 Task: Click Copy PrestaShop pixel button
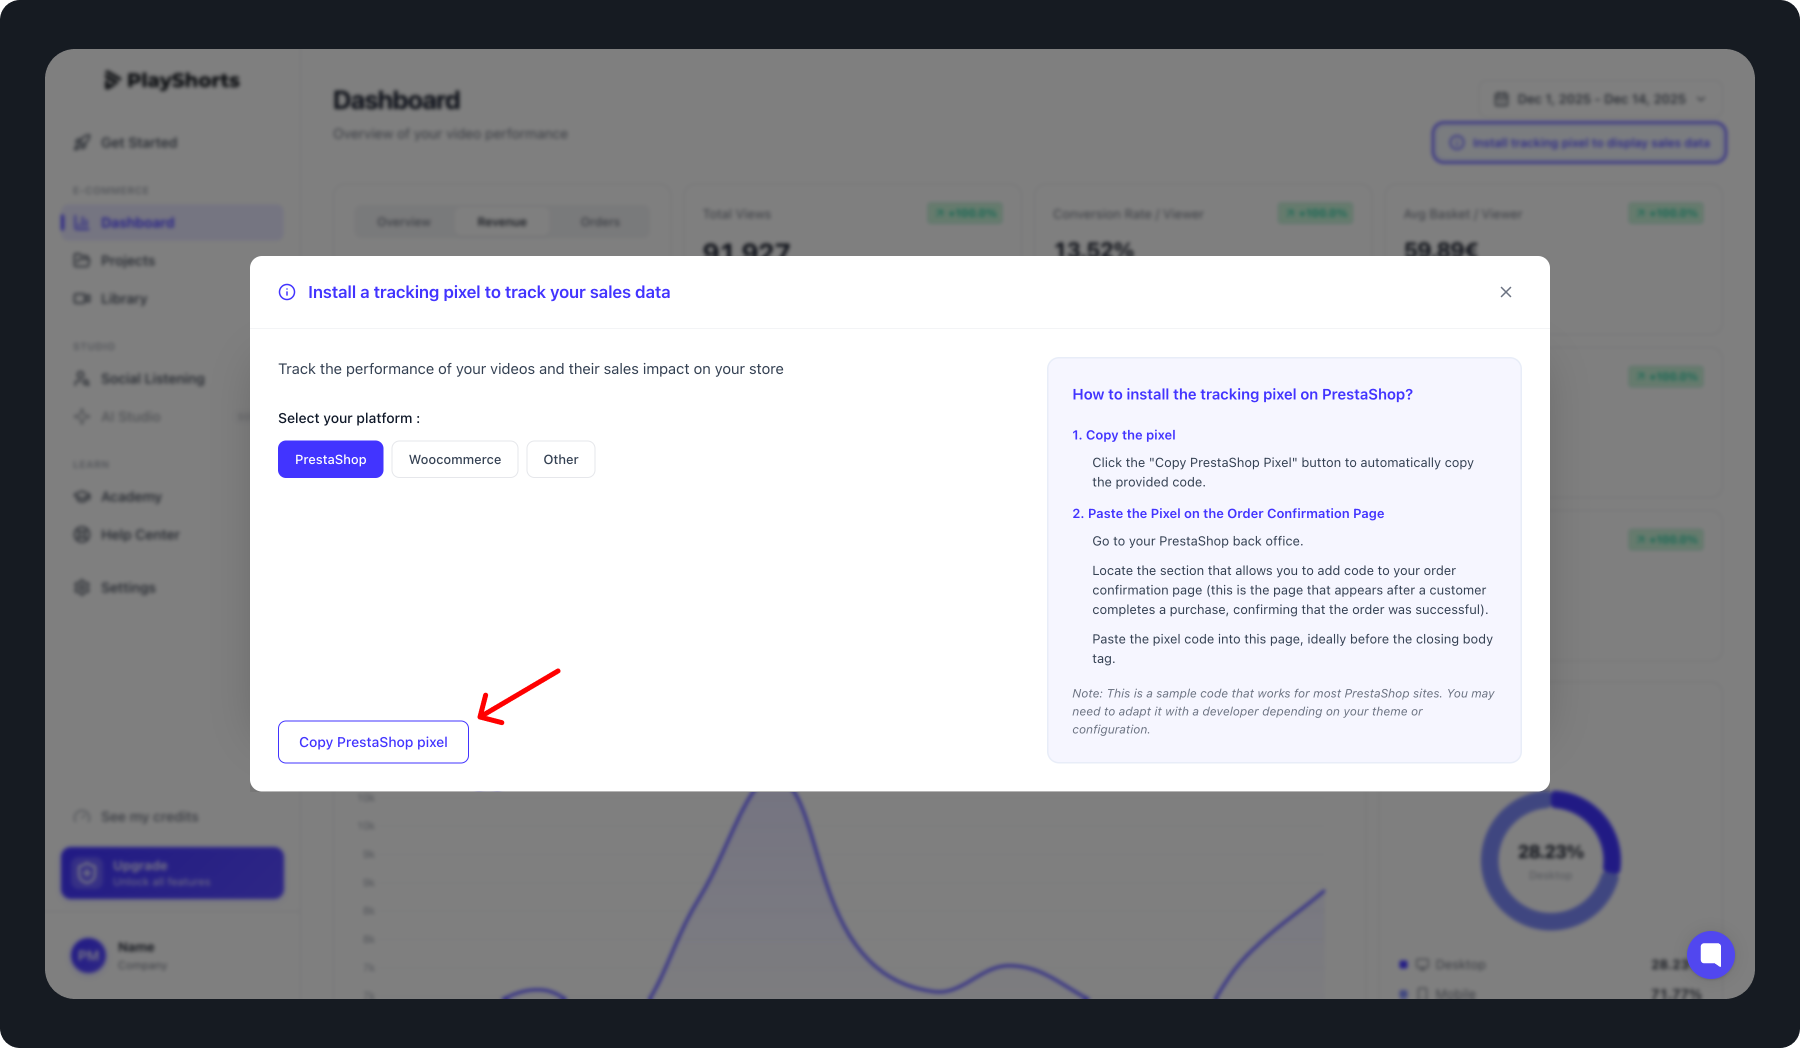pos(373,742)
